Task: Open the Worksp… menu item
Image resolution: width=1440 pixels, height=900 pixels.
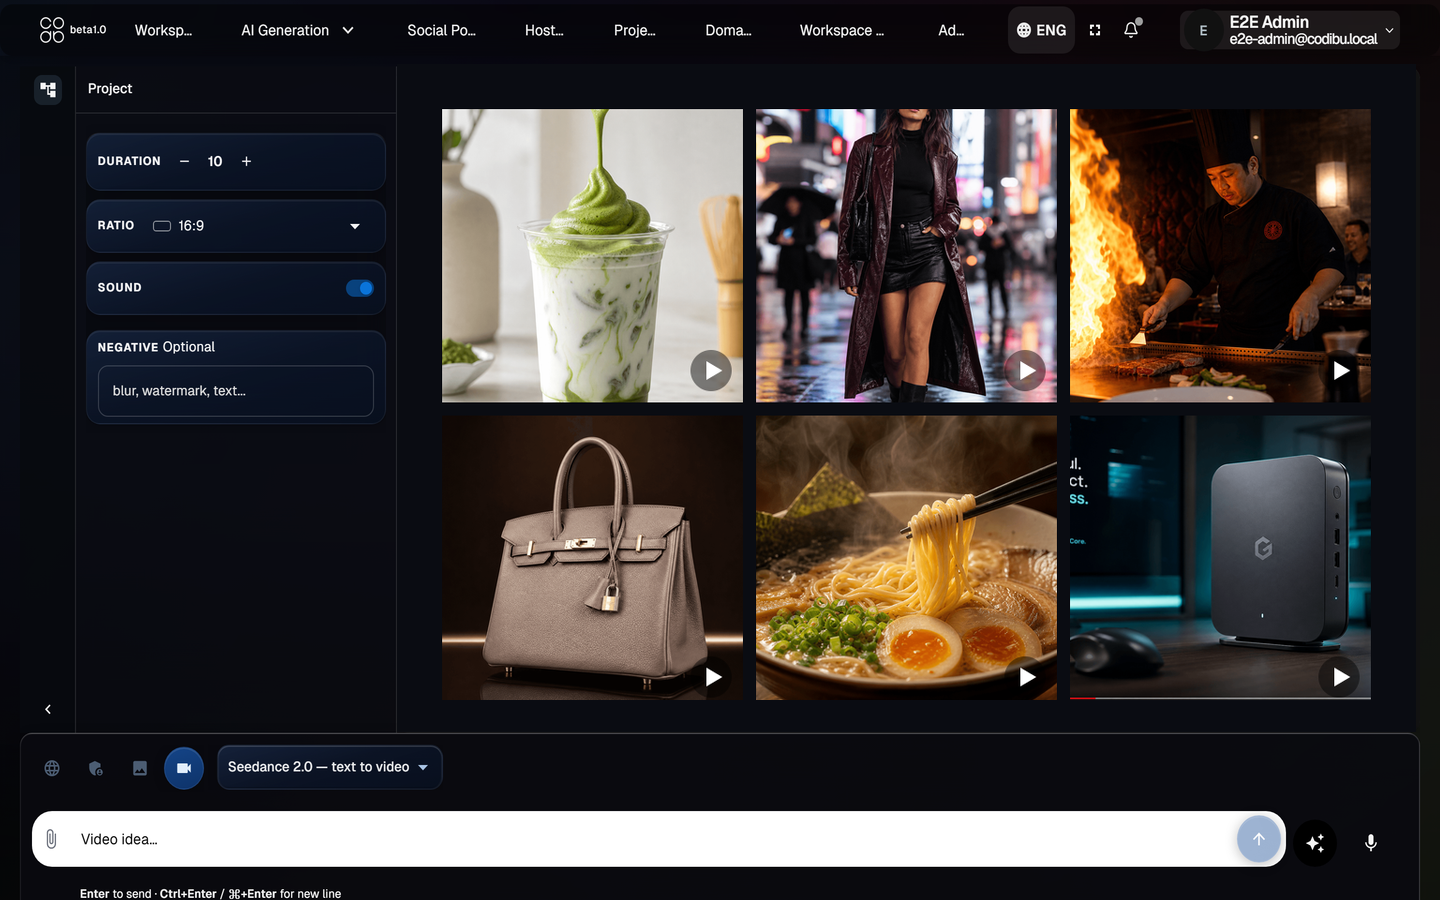Action: 163,30
